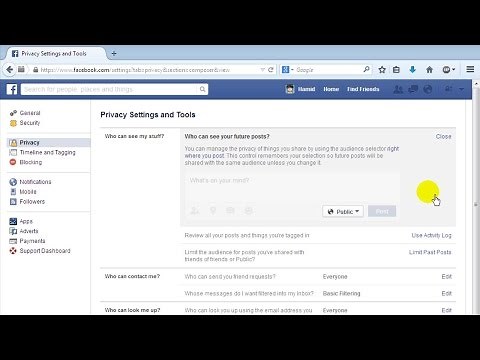Click the downloads arrow icon

point(412,69)
